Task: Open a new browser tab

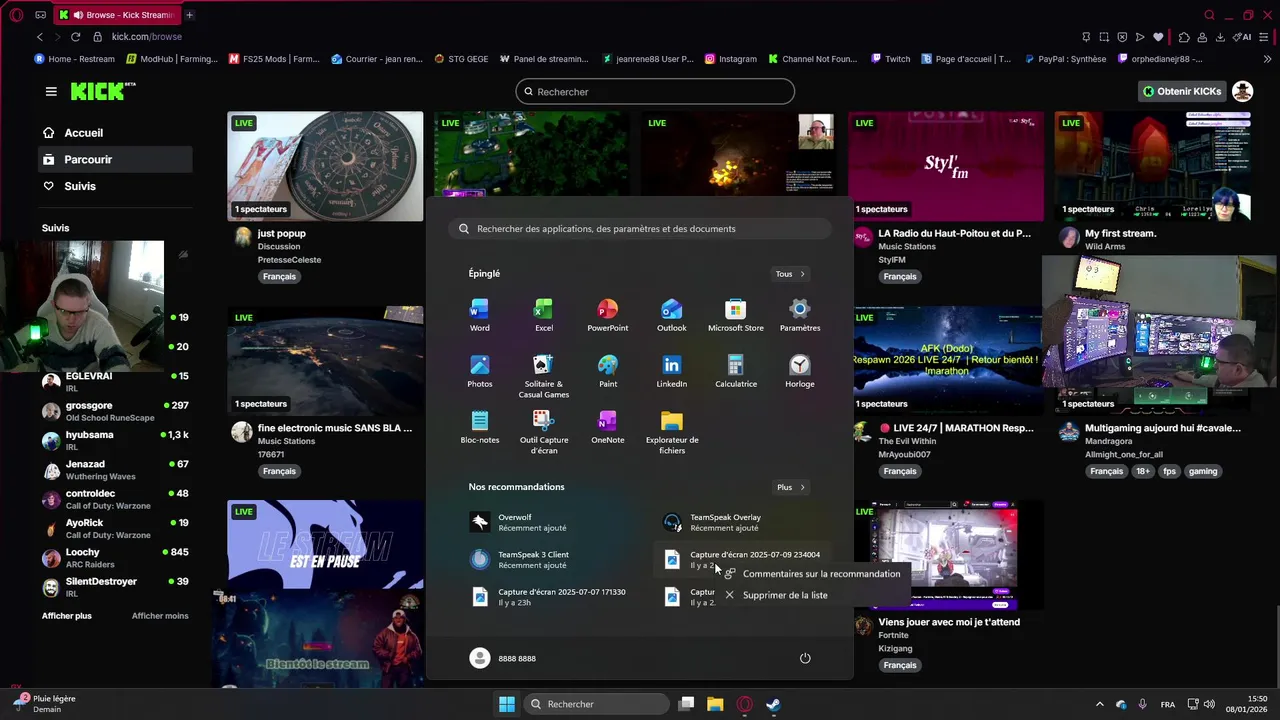Action: [x=189, y=15]
